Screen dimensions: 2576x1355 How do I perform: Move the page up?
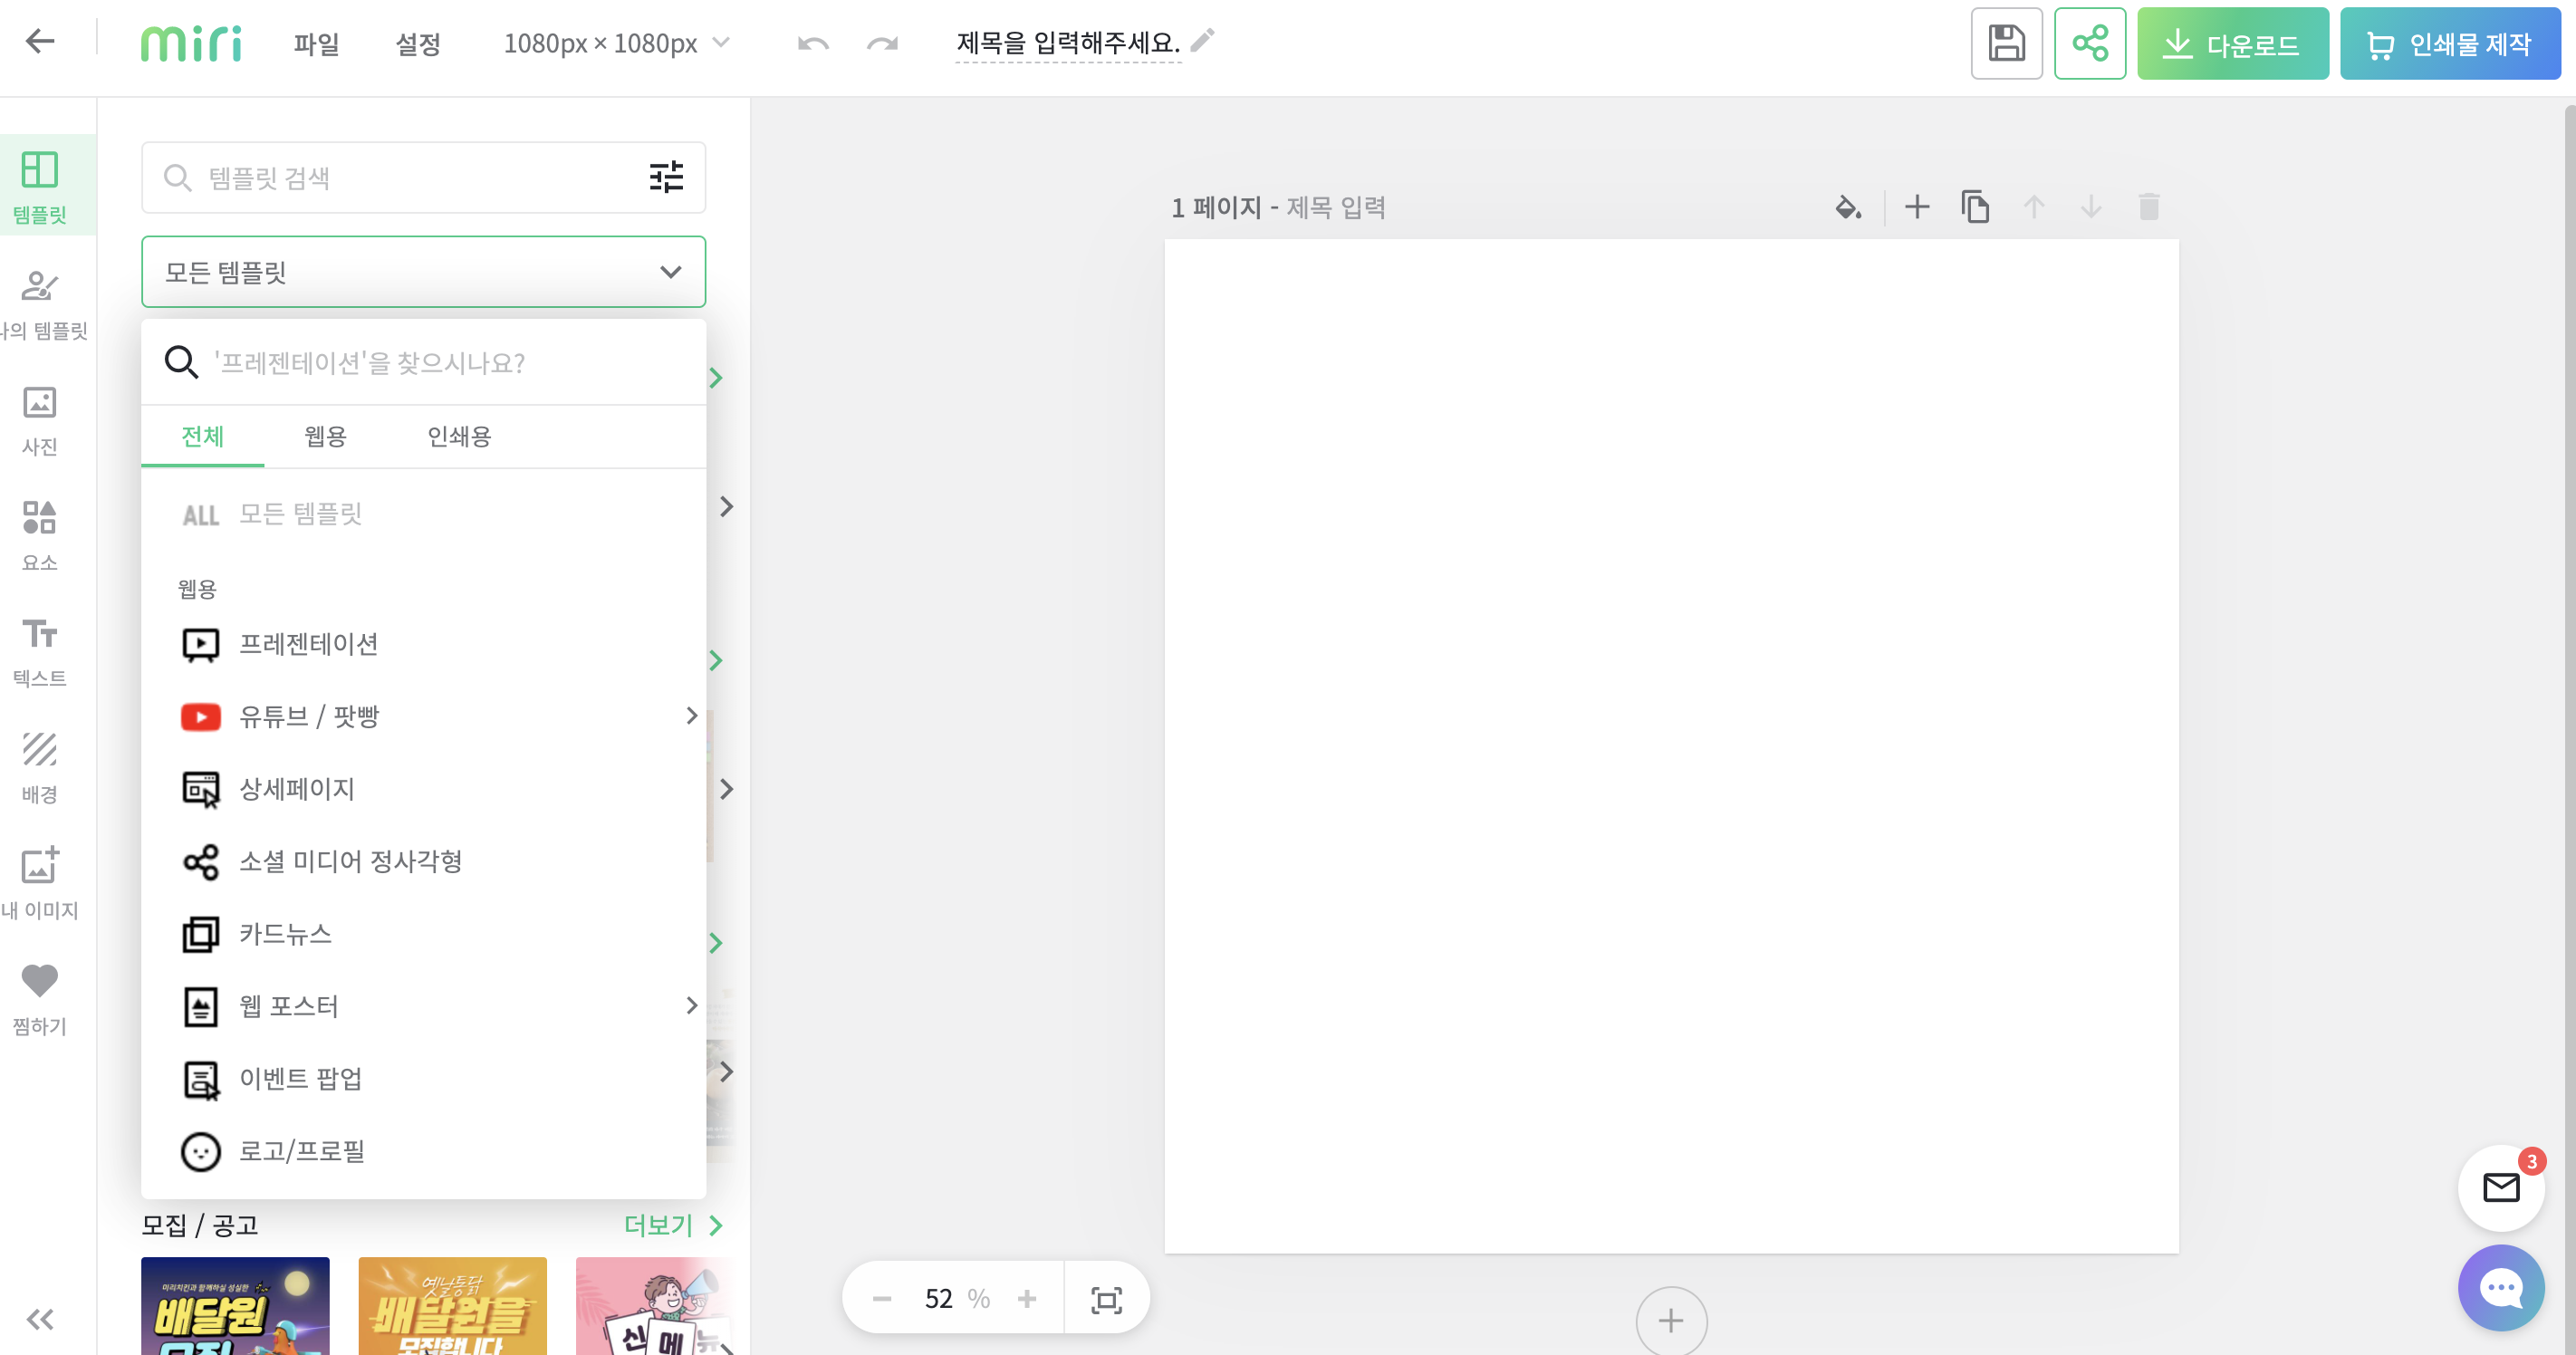click(2033, 207)
